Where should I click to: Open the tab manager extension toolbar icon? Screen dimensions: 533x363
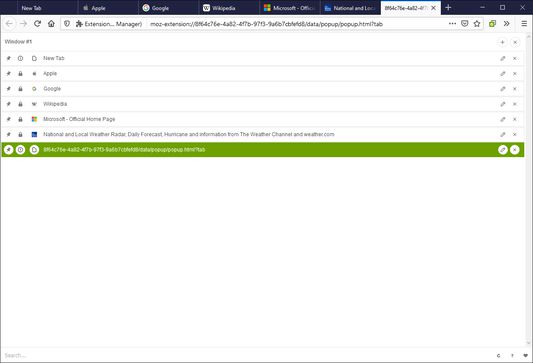(492, 24)
